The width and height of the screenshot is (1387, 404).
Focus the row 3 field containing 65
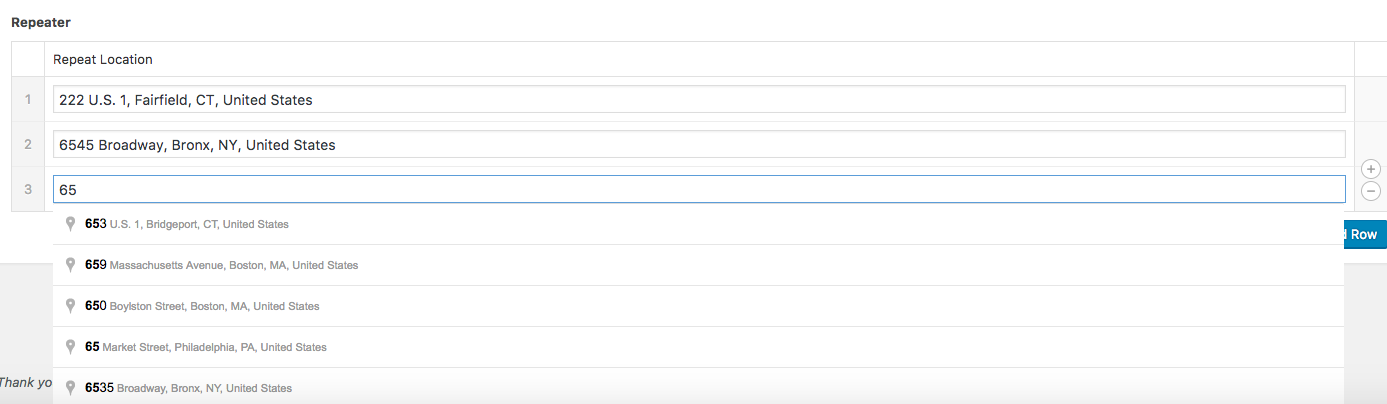698,189
